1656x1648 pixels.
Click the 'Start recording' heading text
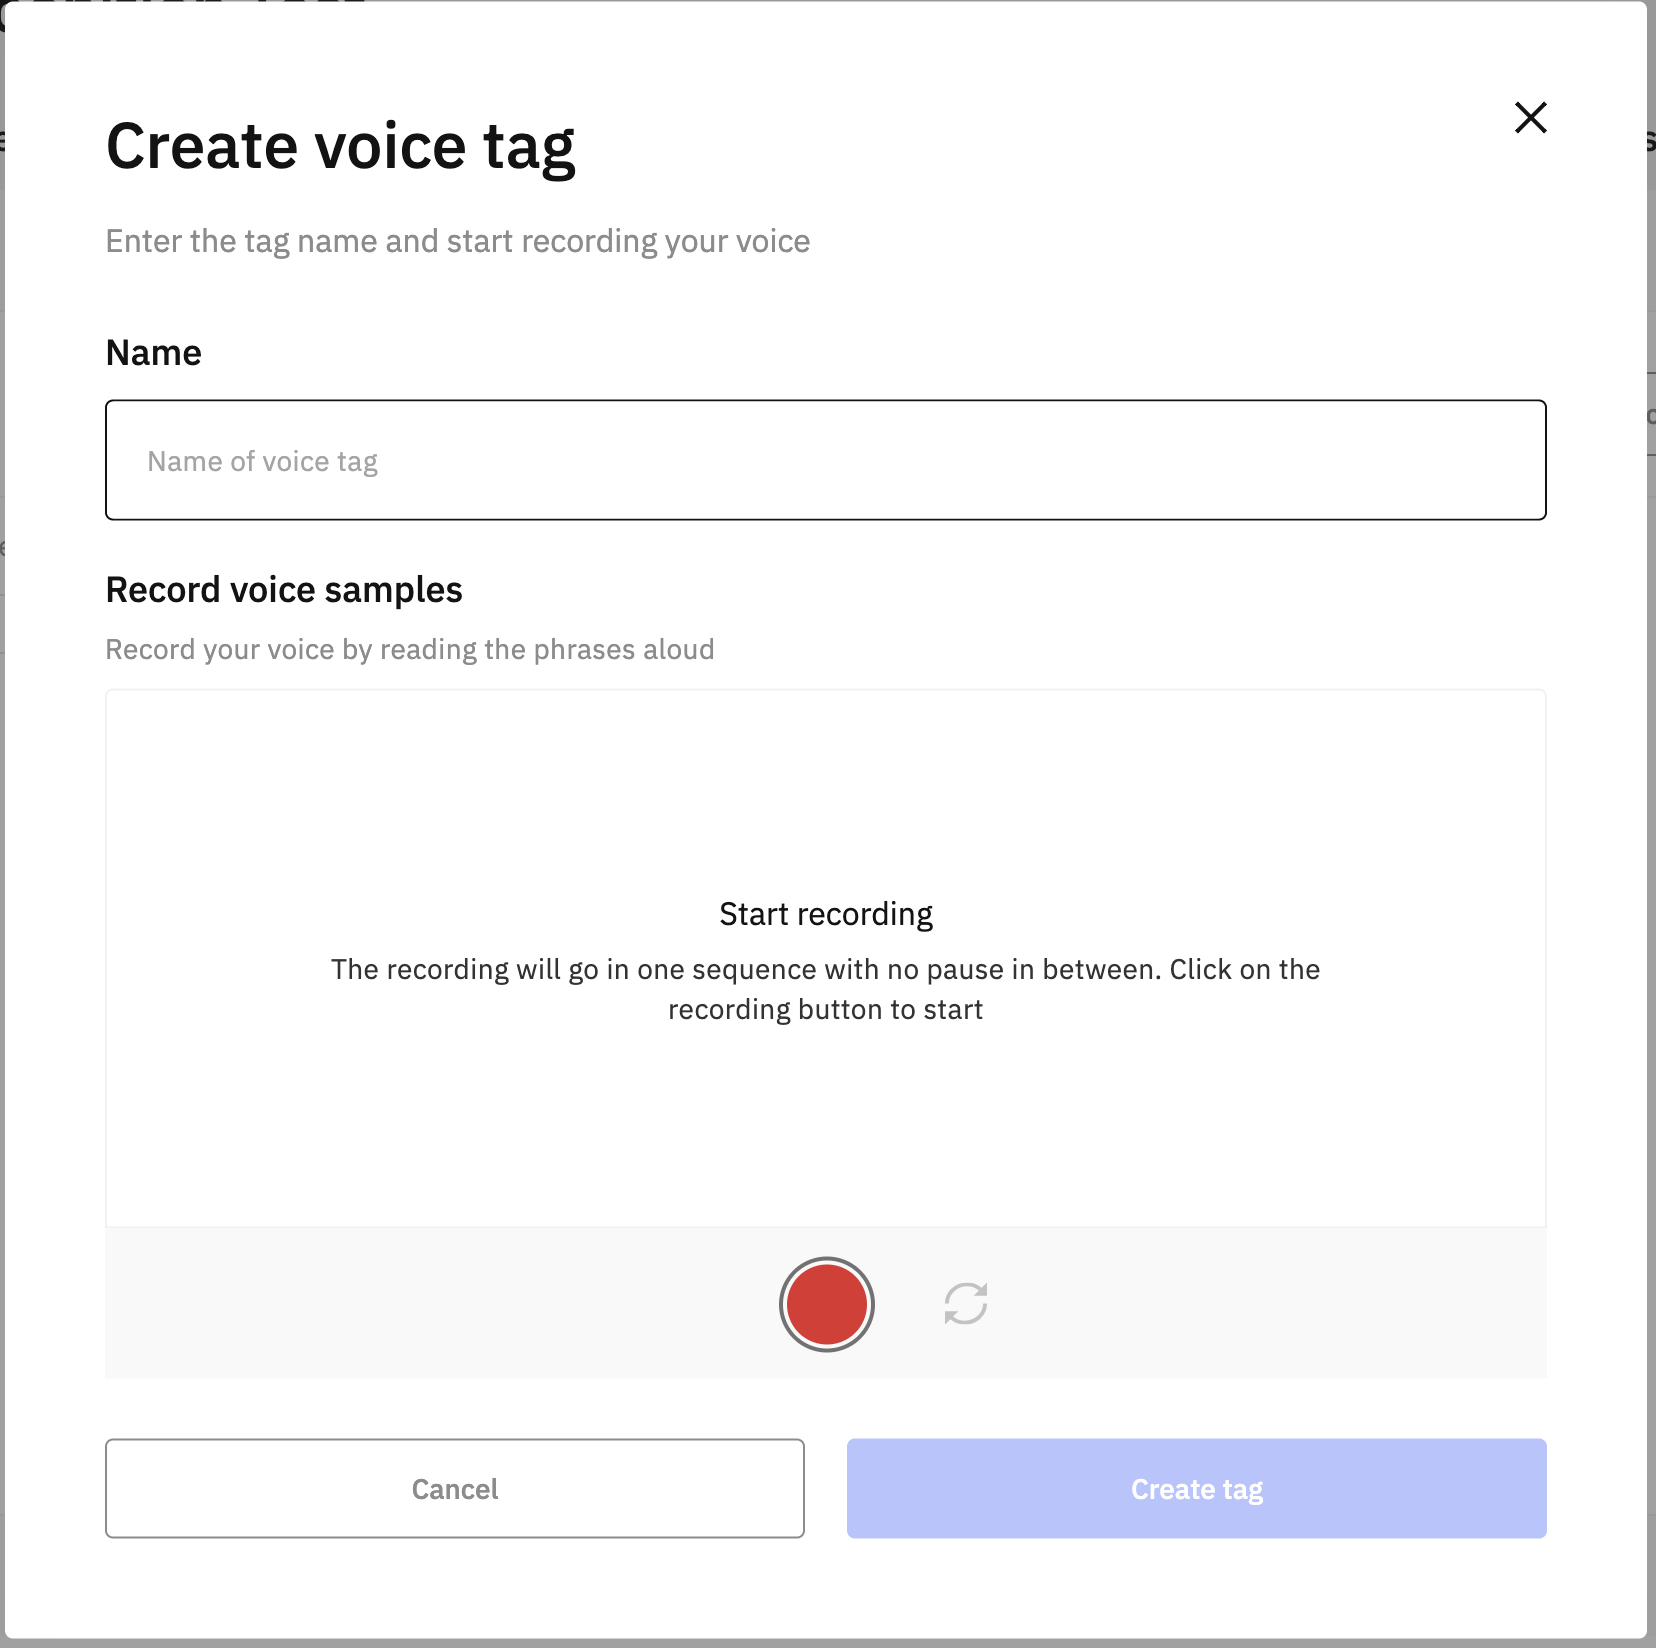(x=826, y=914)
